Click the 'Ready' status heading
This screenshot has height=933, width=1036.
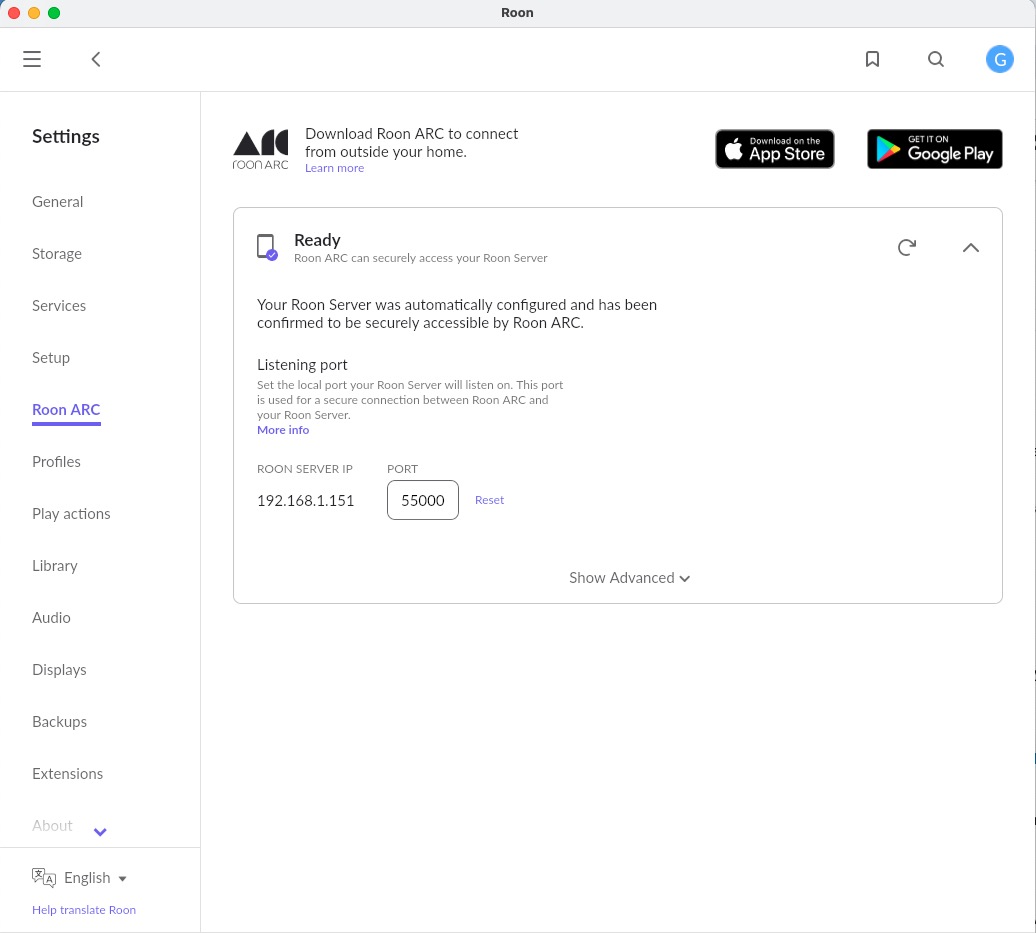point(317,240)
